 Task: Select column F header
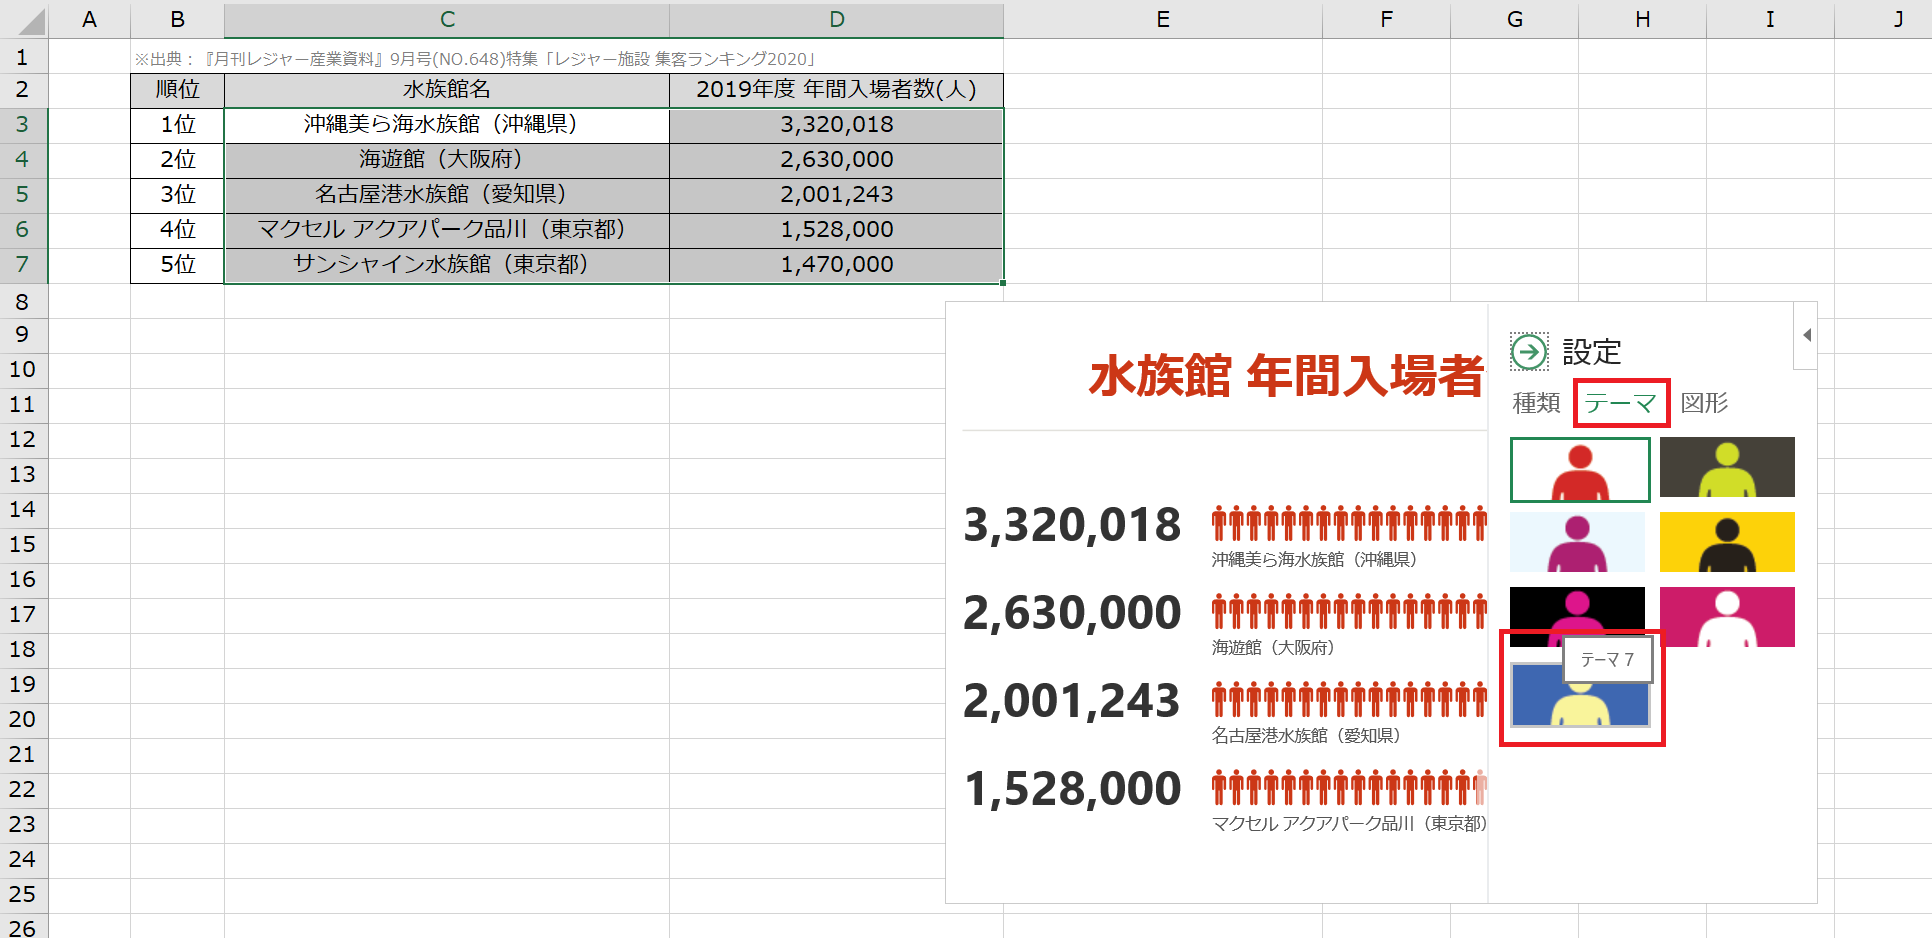pyautogui.click(x=1386, y=19)
